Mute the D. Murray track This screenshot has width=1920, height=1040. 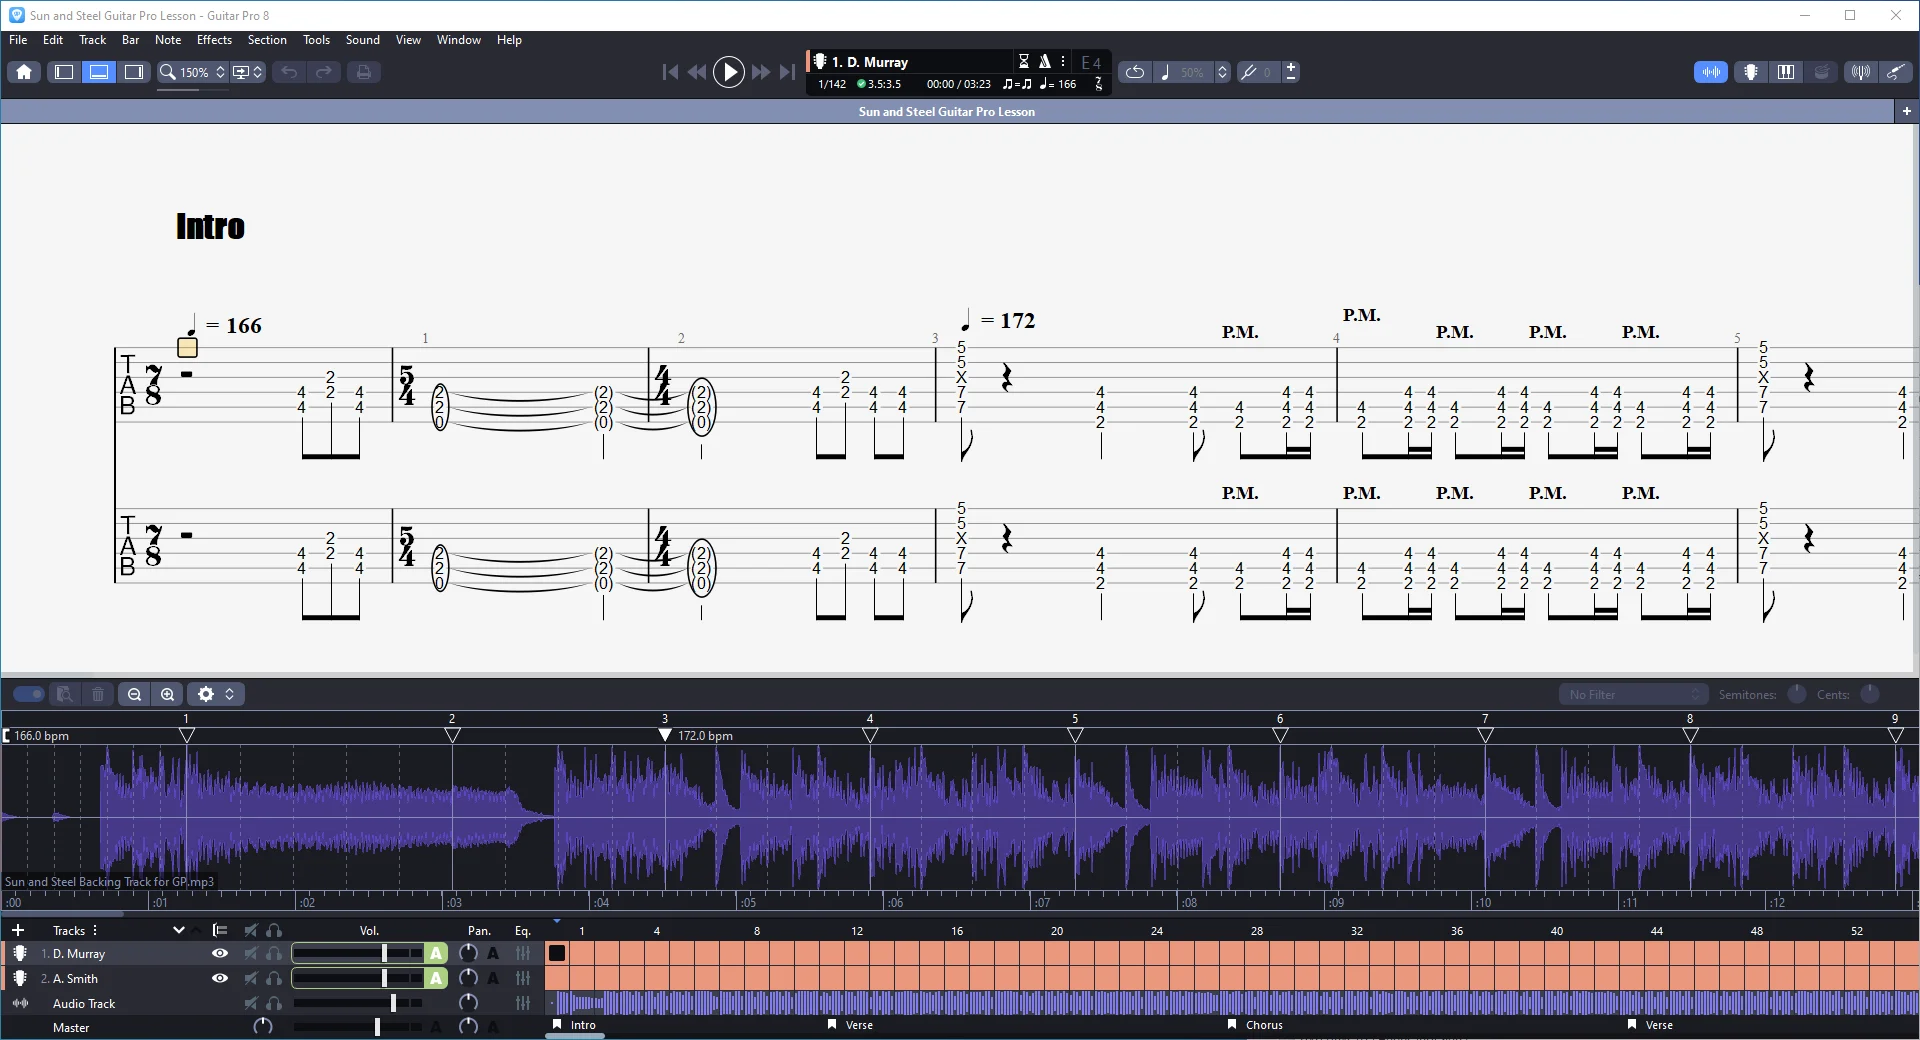point(251,954)
